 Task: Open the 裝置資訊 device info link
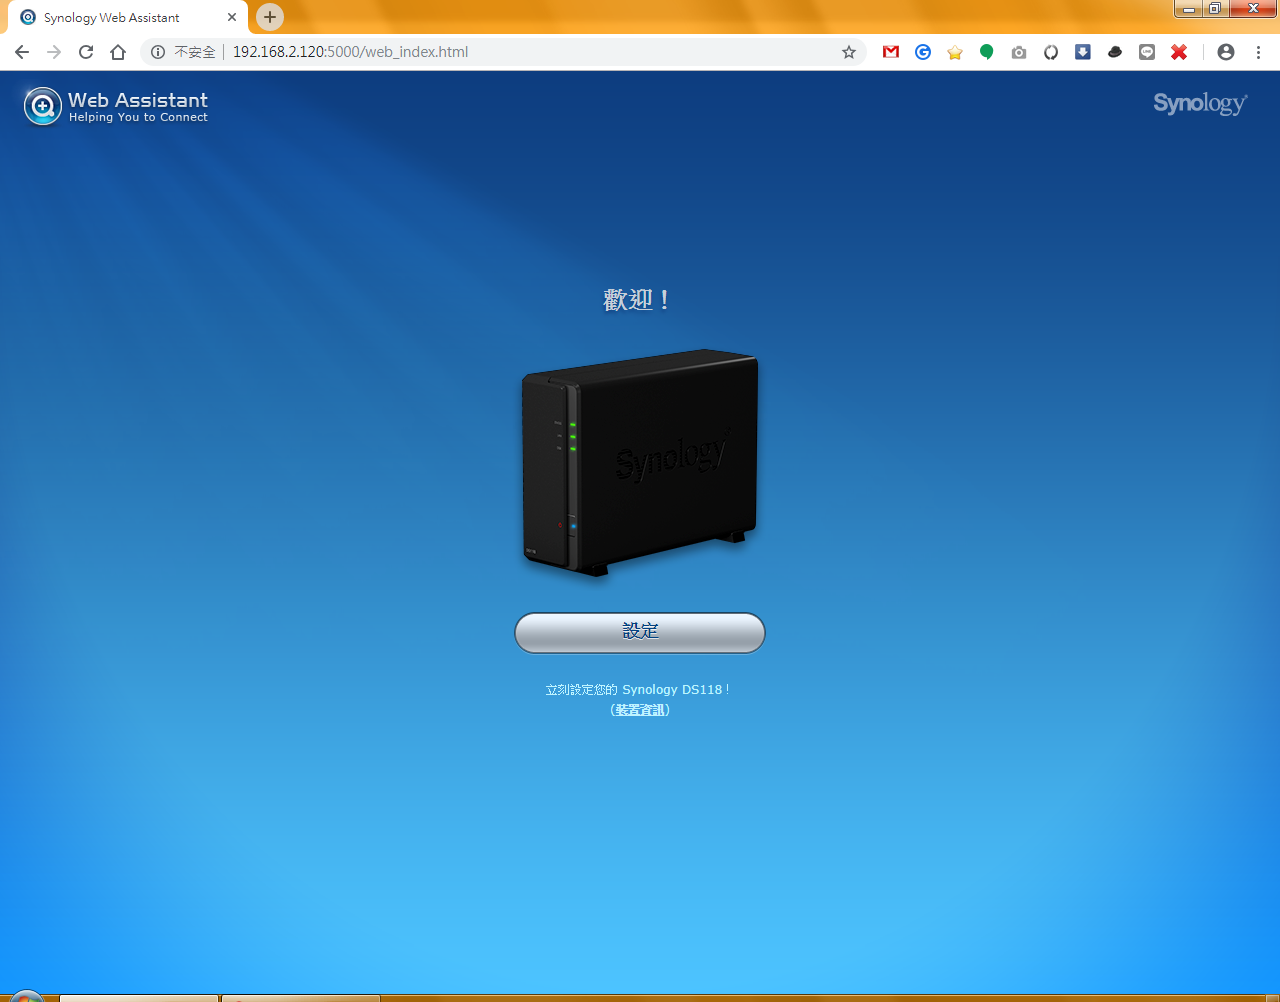[640, 710]
